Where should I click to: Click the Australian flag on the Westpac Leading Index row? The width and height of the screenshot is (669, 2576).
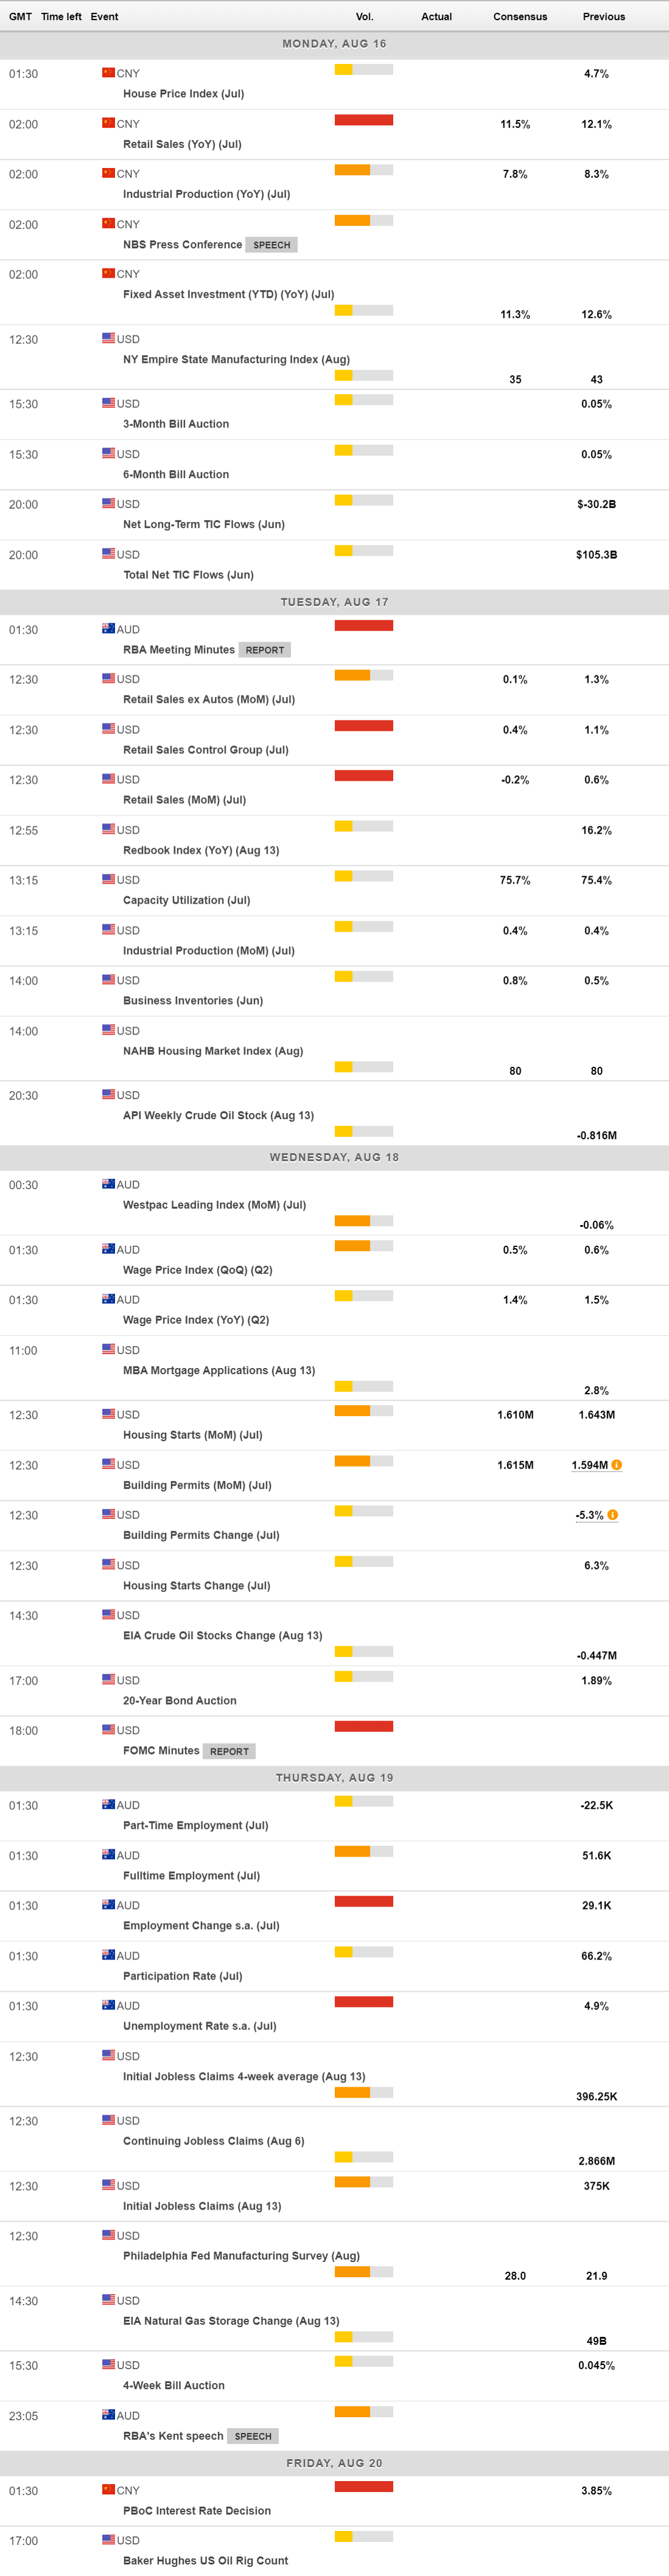pyautogui.click(x=108, y=1184)
